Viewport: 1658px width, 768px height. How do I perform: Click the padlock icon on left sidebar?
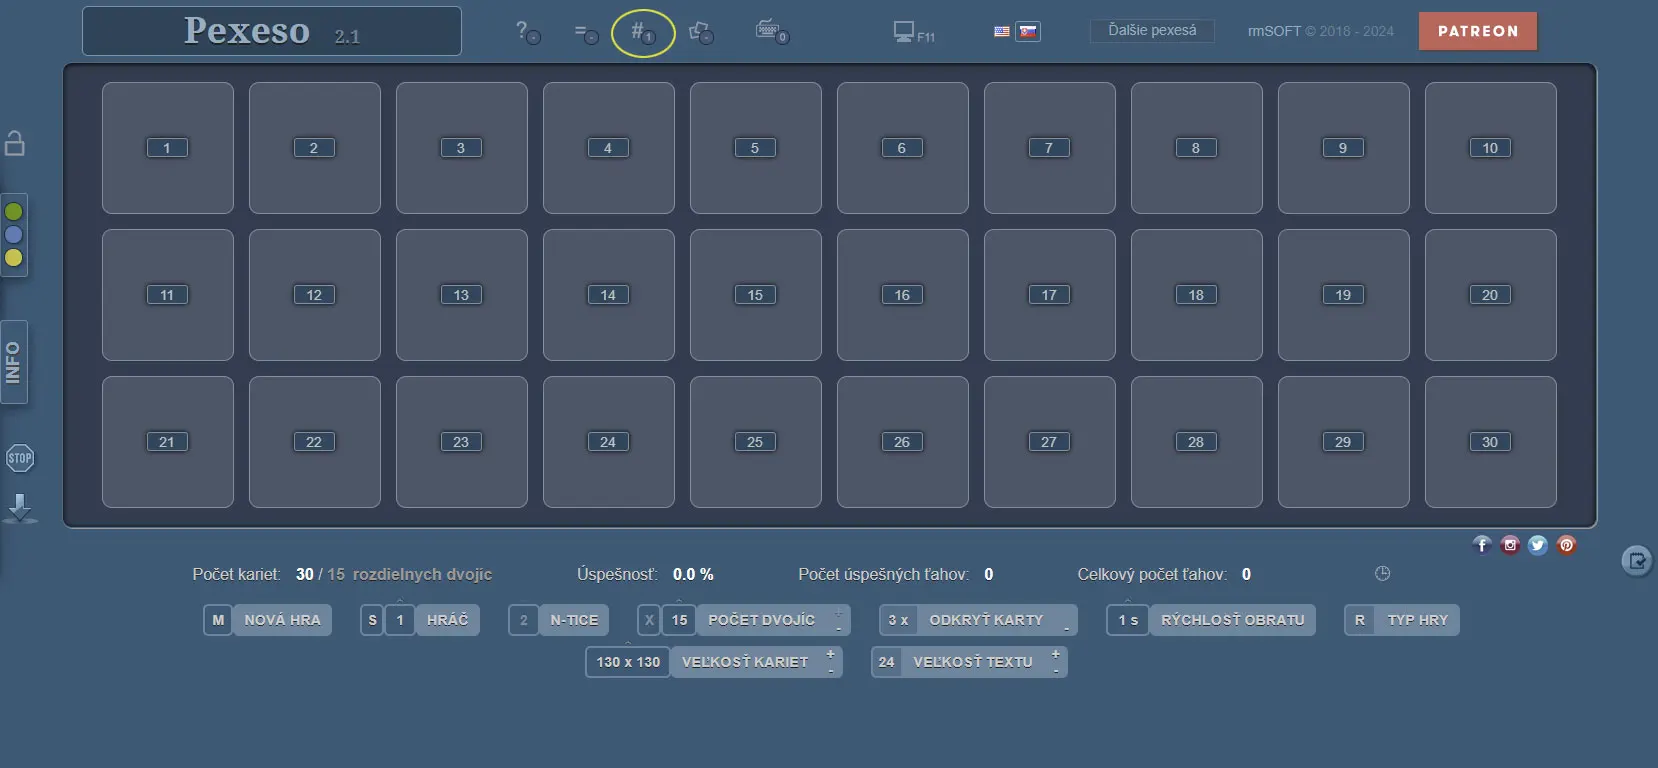15,143
